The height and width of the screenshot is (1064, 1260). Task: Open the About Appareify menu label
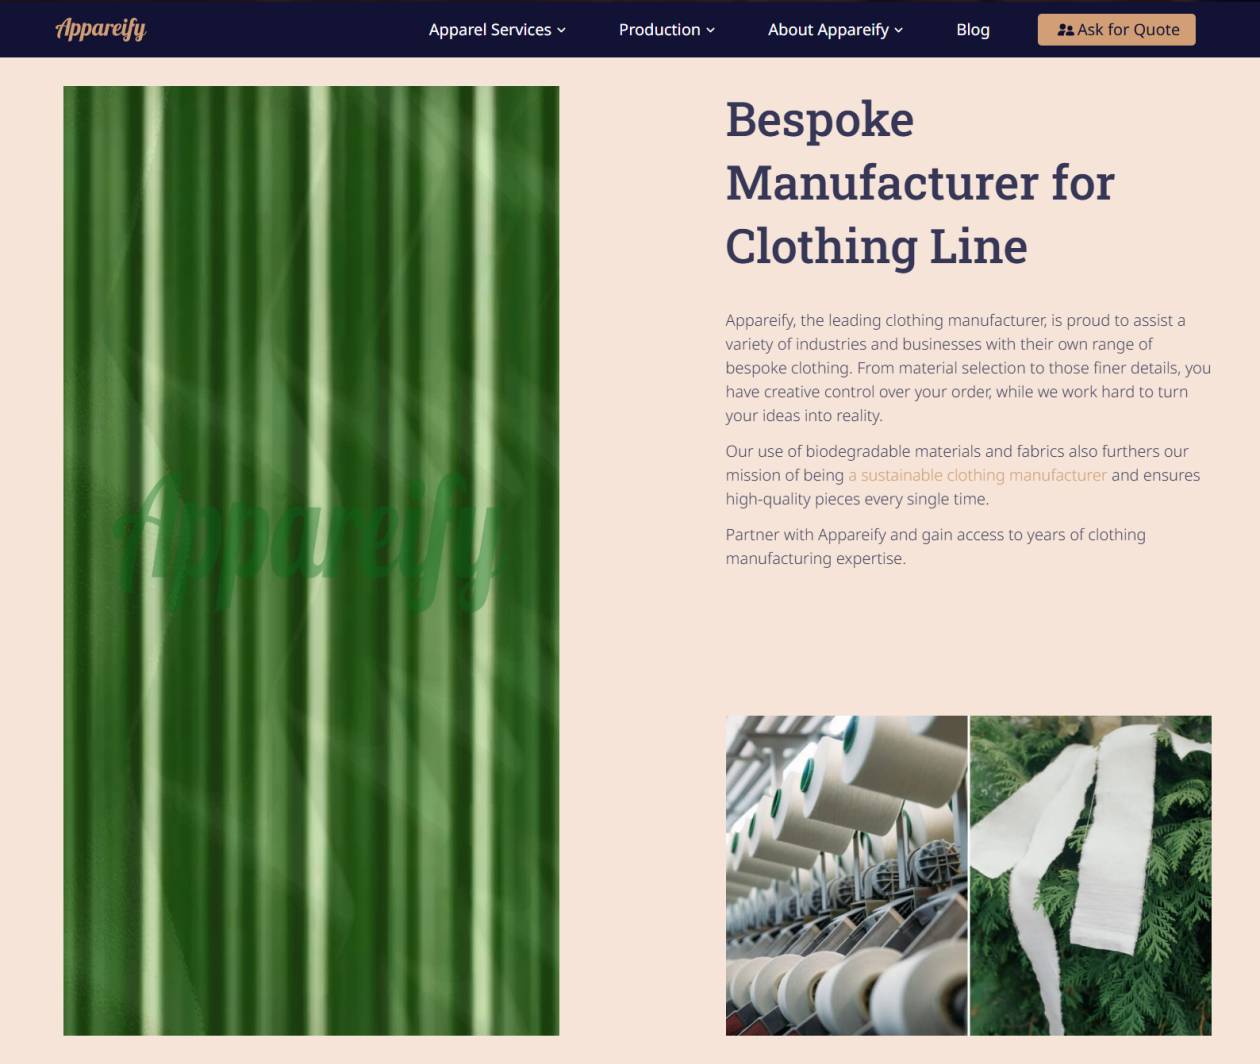[x=828, y=30]
